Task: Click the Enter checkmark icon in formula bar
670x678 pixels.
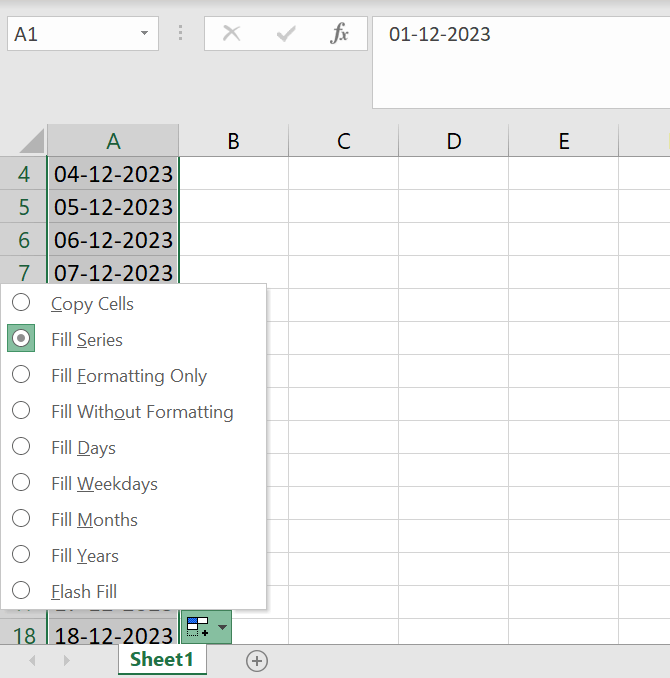Action: [286, 33]
